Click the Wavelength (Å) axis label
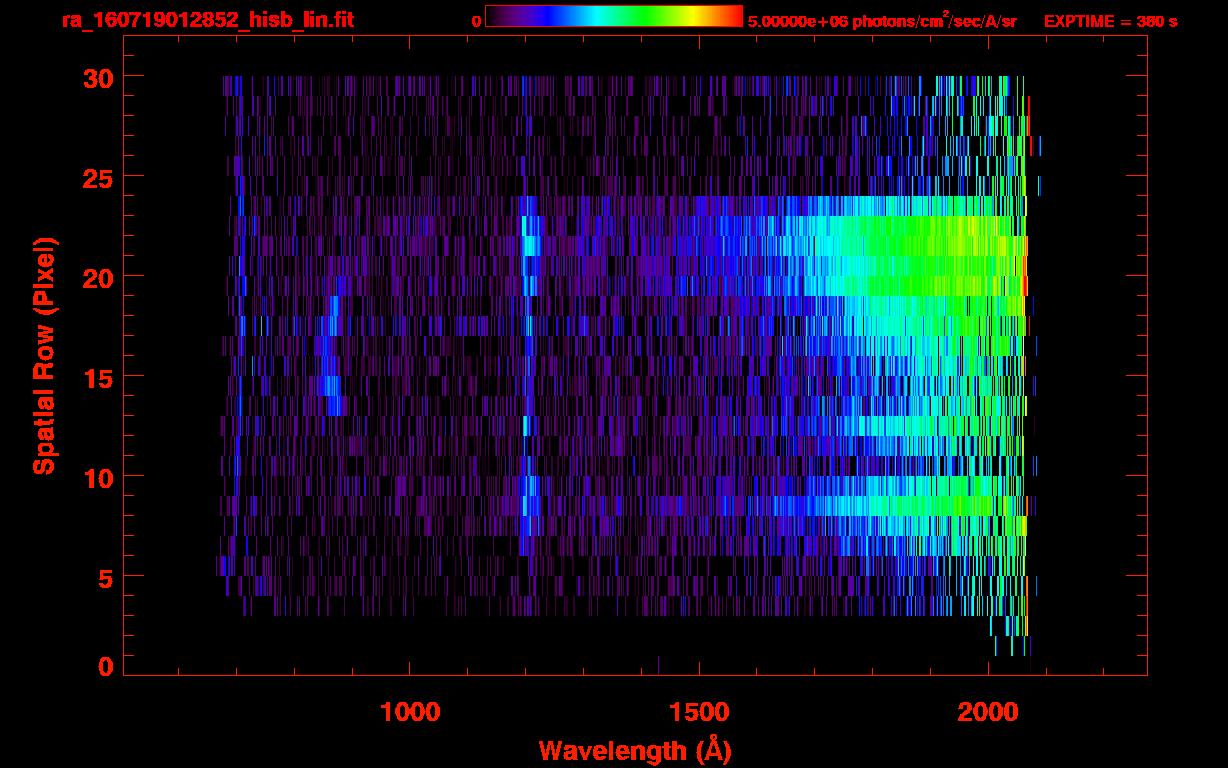1228x768 pixels. click(x=635, y=750)
